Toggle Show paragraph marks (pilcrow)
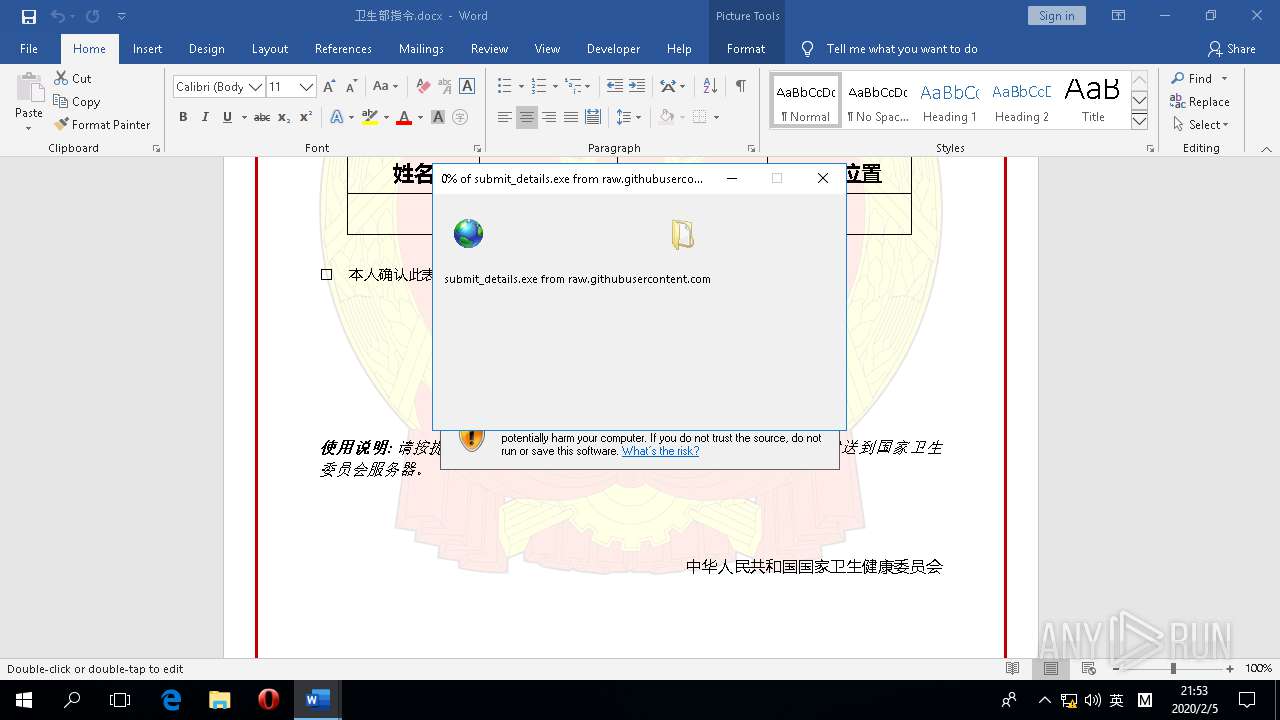The width and height of the screenshot is (1280, 720). click(740, 87)
